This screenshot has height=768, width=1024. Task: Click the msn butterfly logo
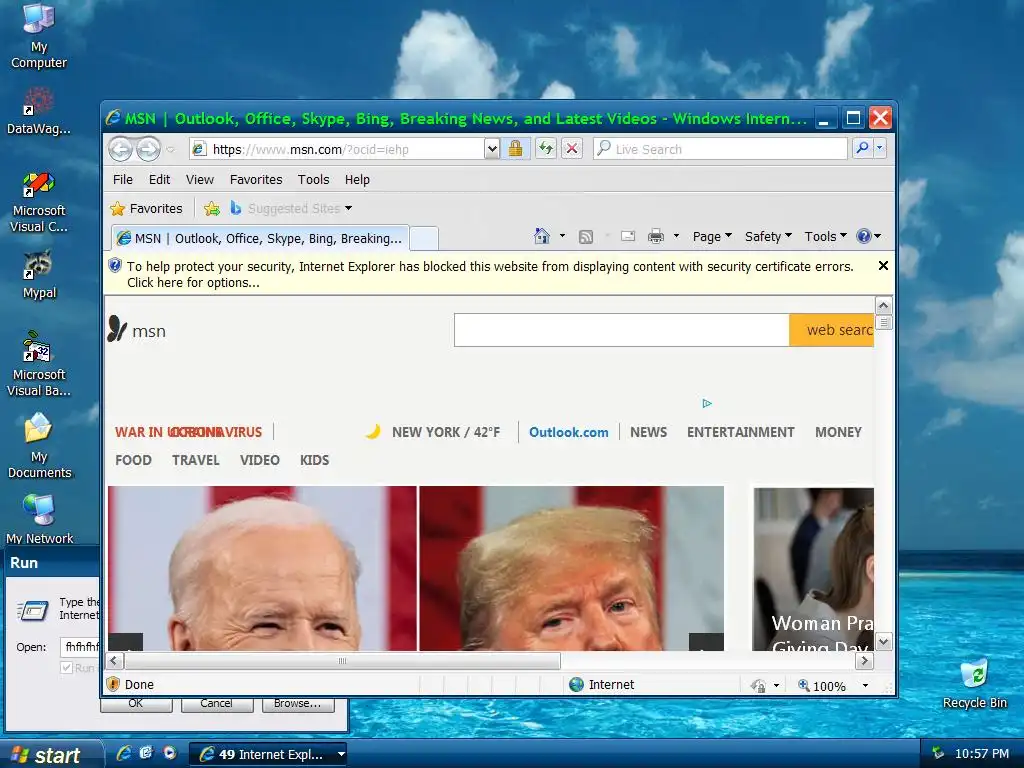tap(137, 330)
